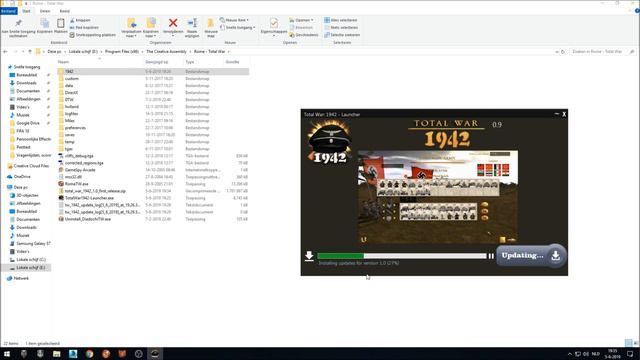This screenshot has height=360, width=640.
Task: Click Selectie omkeren in the ribbon
Action: click(342, 35)
